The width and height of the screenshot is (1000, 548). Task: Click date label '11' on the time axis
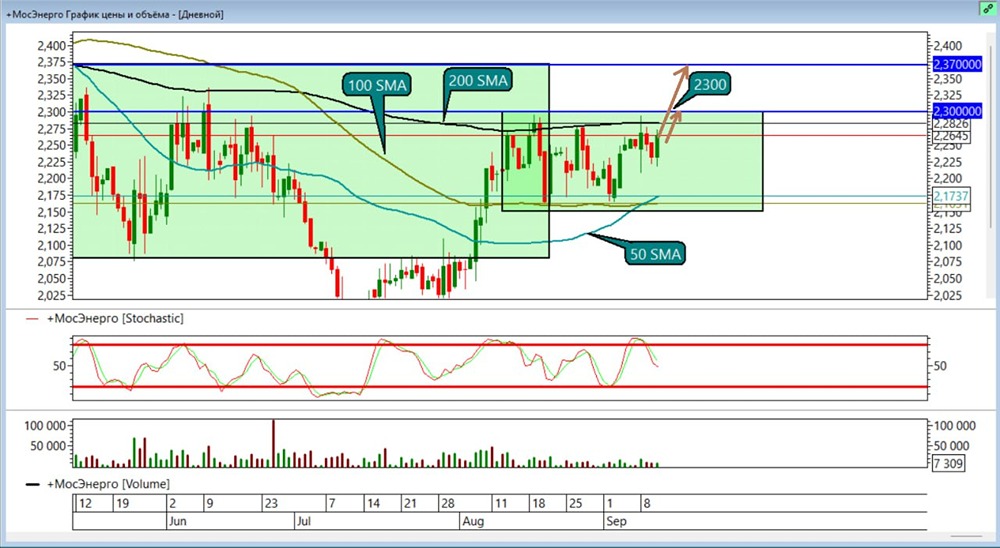501,503
